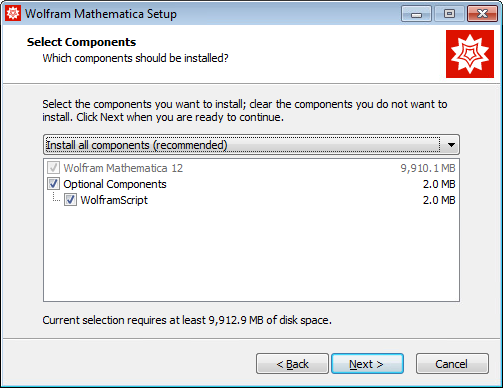The height and width of the screenshot is (388, 503).
Task: Cancel the Mathematica setup
Action: [452, 364]
